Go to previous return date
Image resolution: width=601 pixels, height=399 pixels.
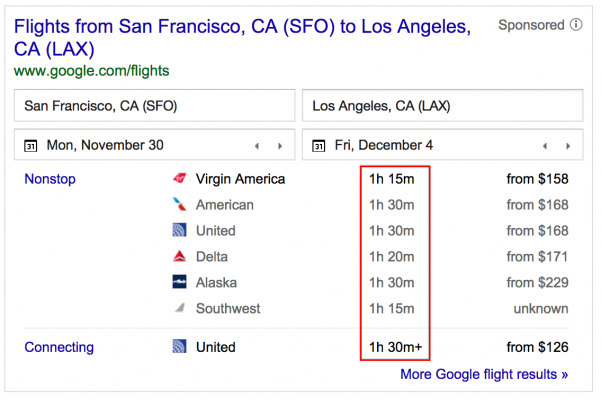[x=545, y=146]
